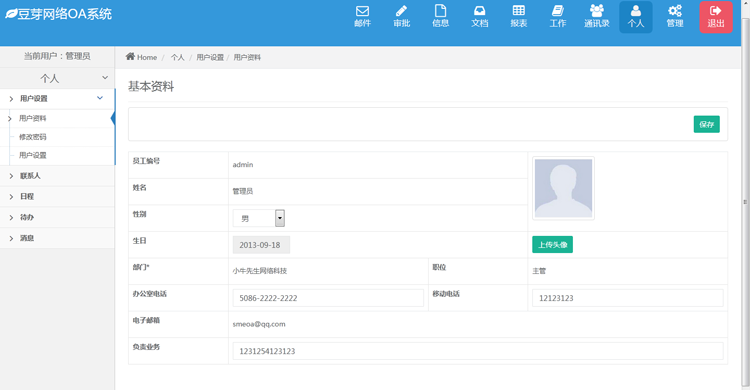750x390 pixels.
Task: Click the user avatar placeholder image
Action: [563, 188]
